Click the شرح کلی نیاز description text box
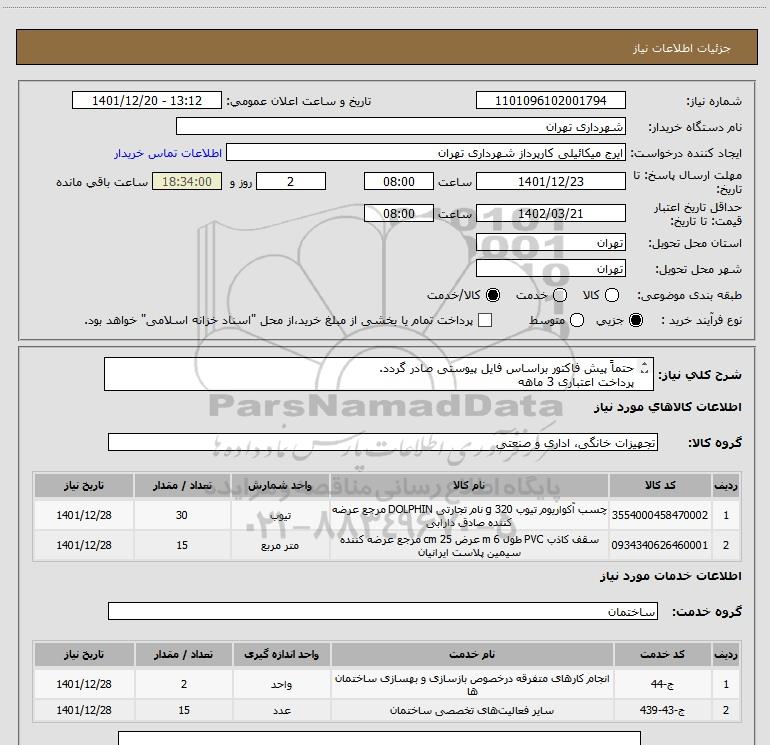 [x=379, y=374]
